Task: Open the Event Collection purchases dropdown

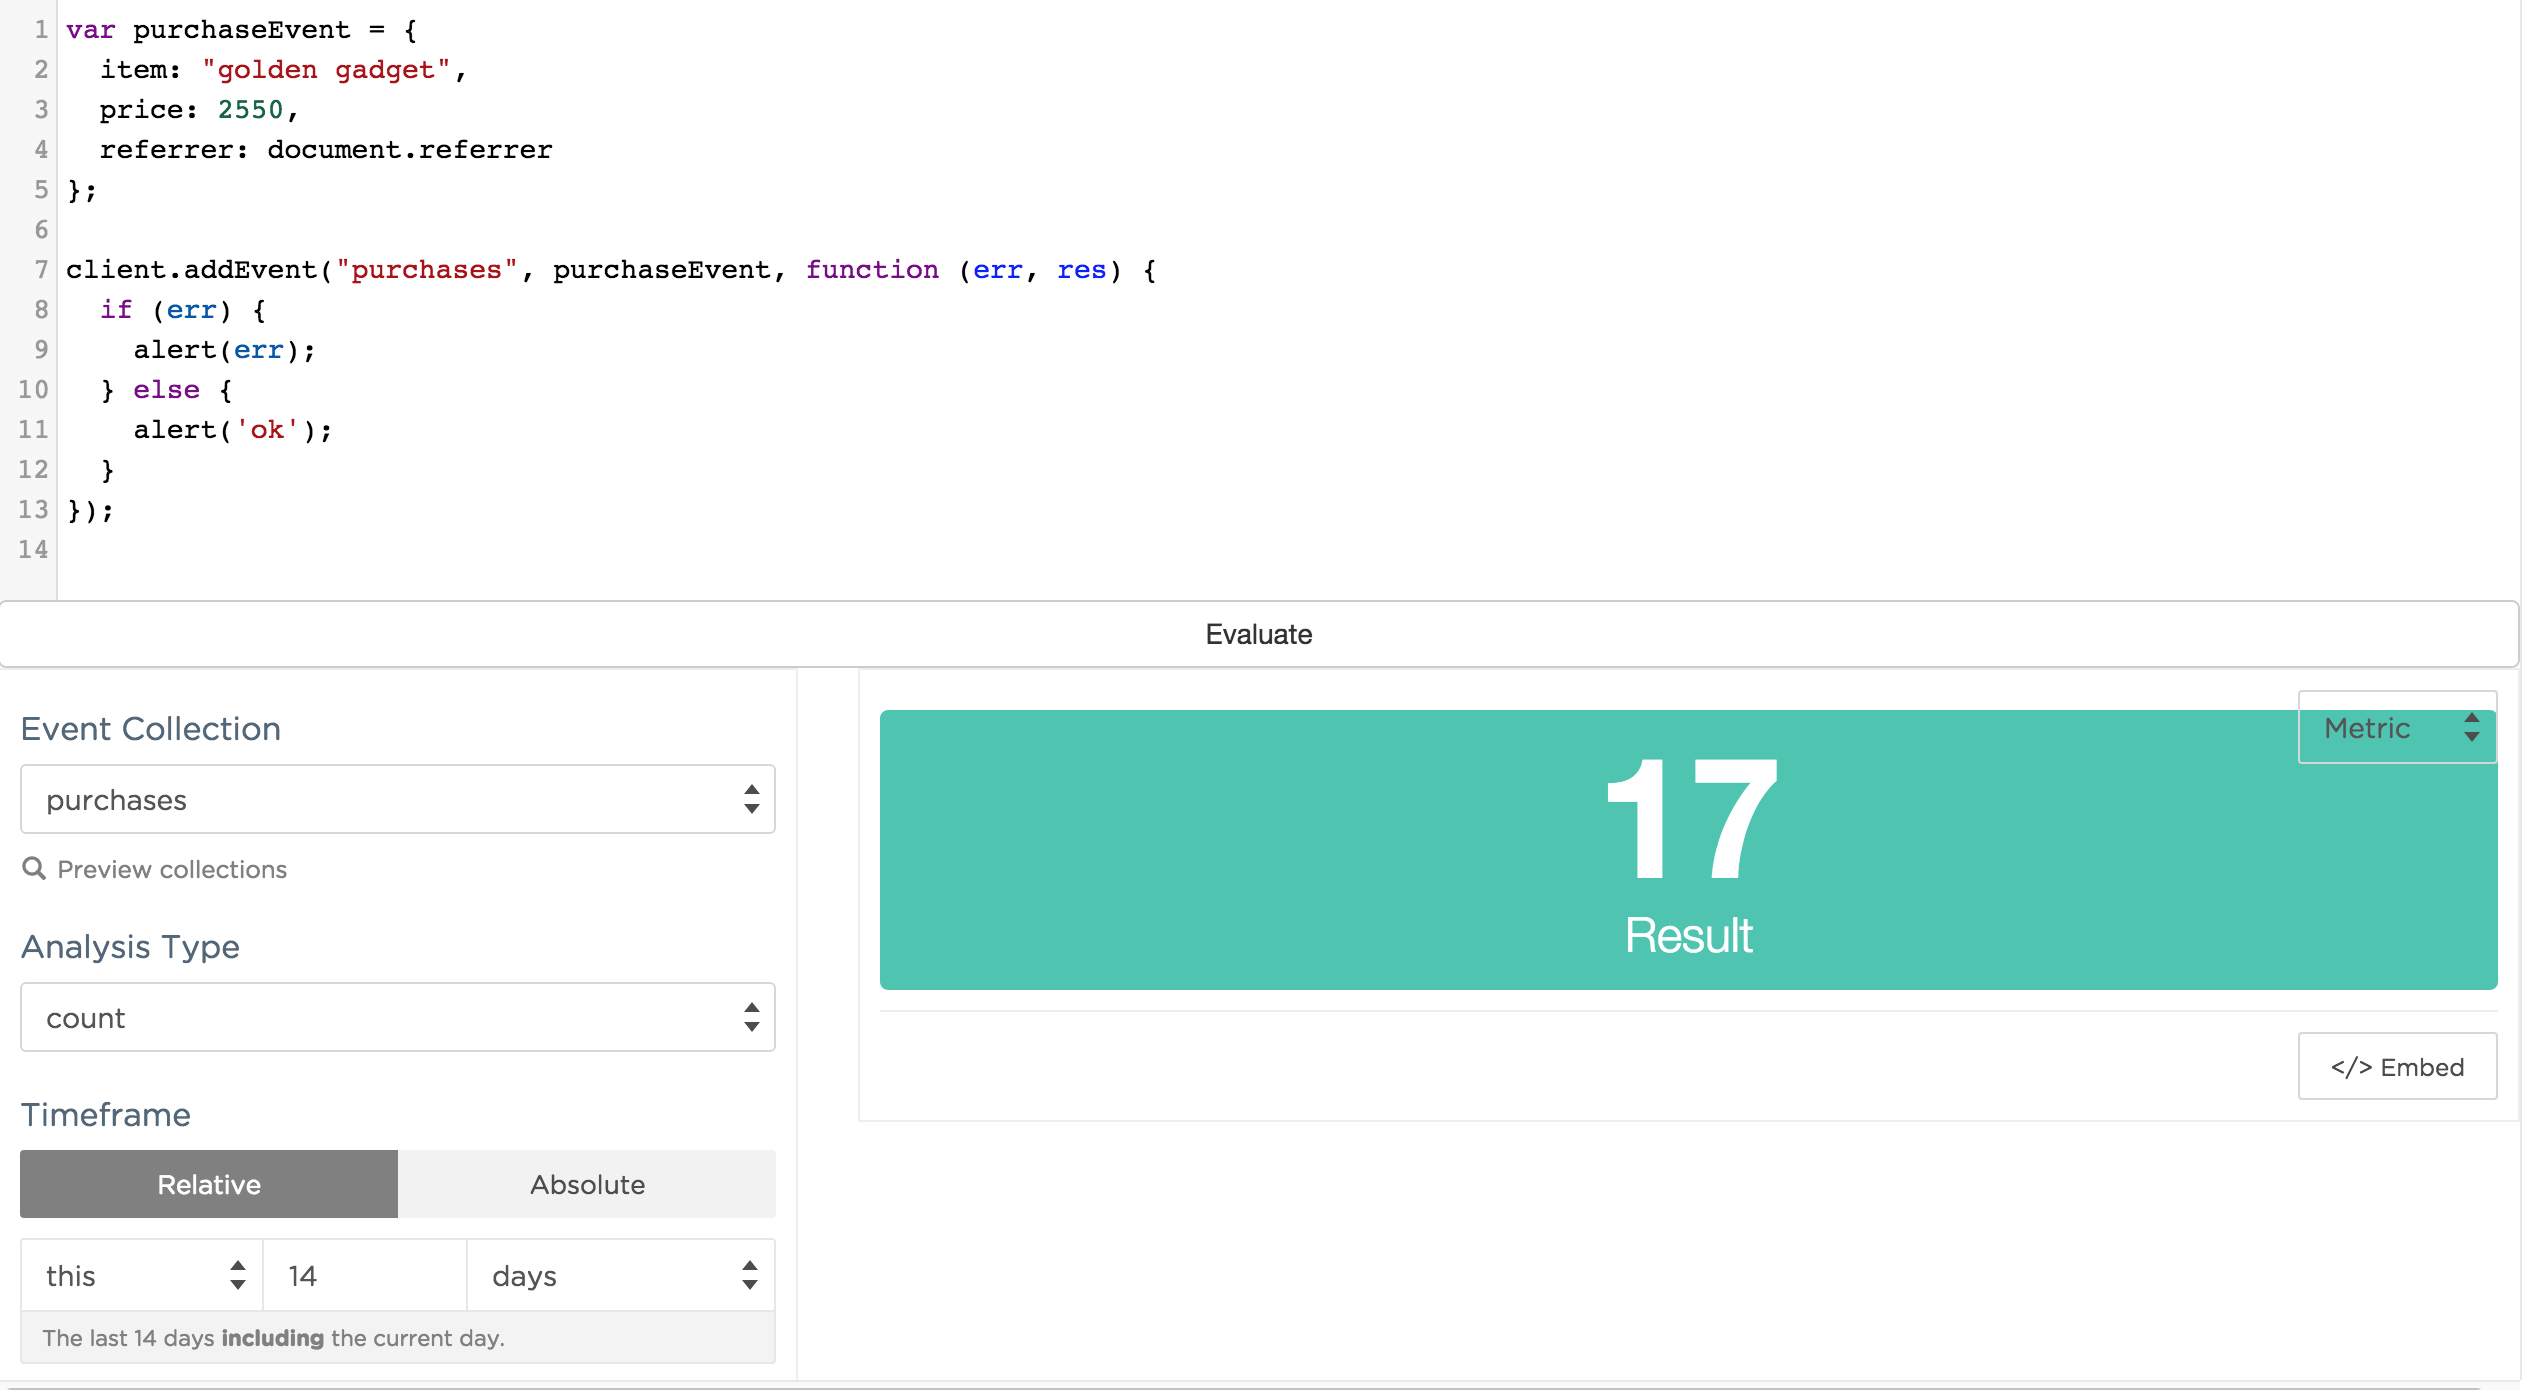Action: pos(397,799)
